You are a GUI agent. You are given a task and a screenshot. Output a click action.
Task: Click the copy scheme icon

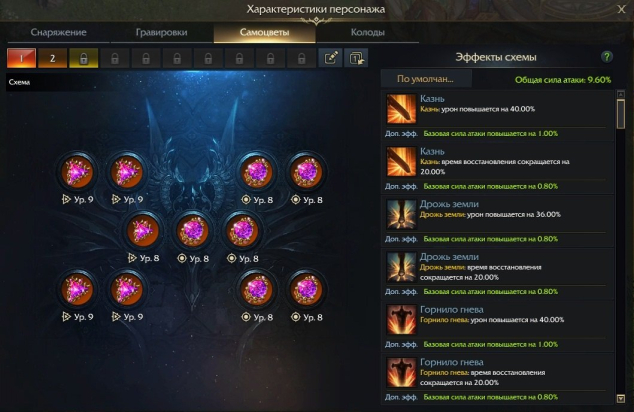[356, 58]
